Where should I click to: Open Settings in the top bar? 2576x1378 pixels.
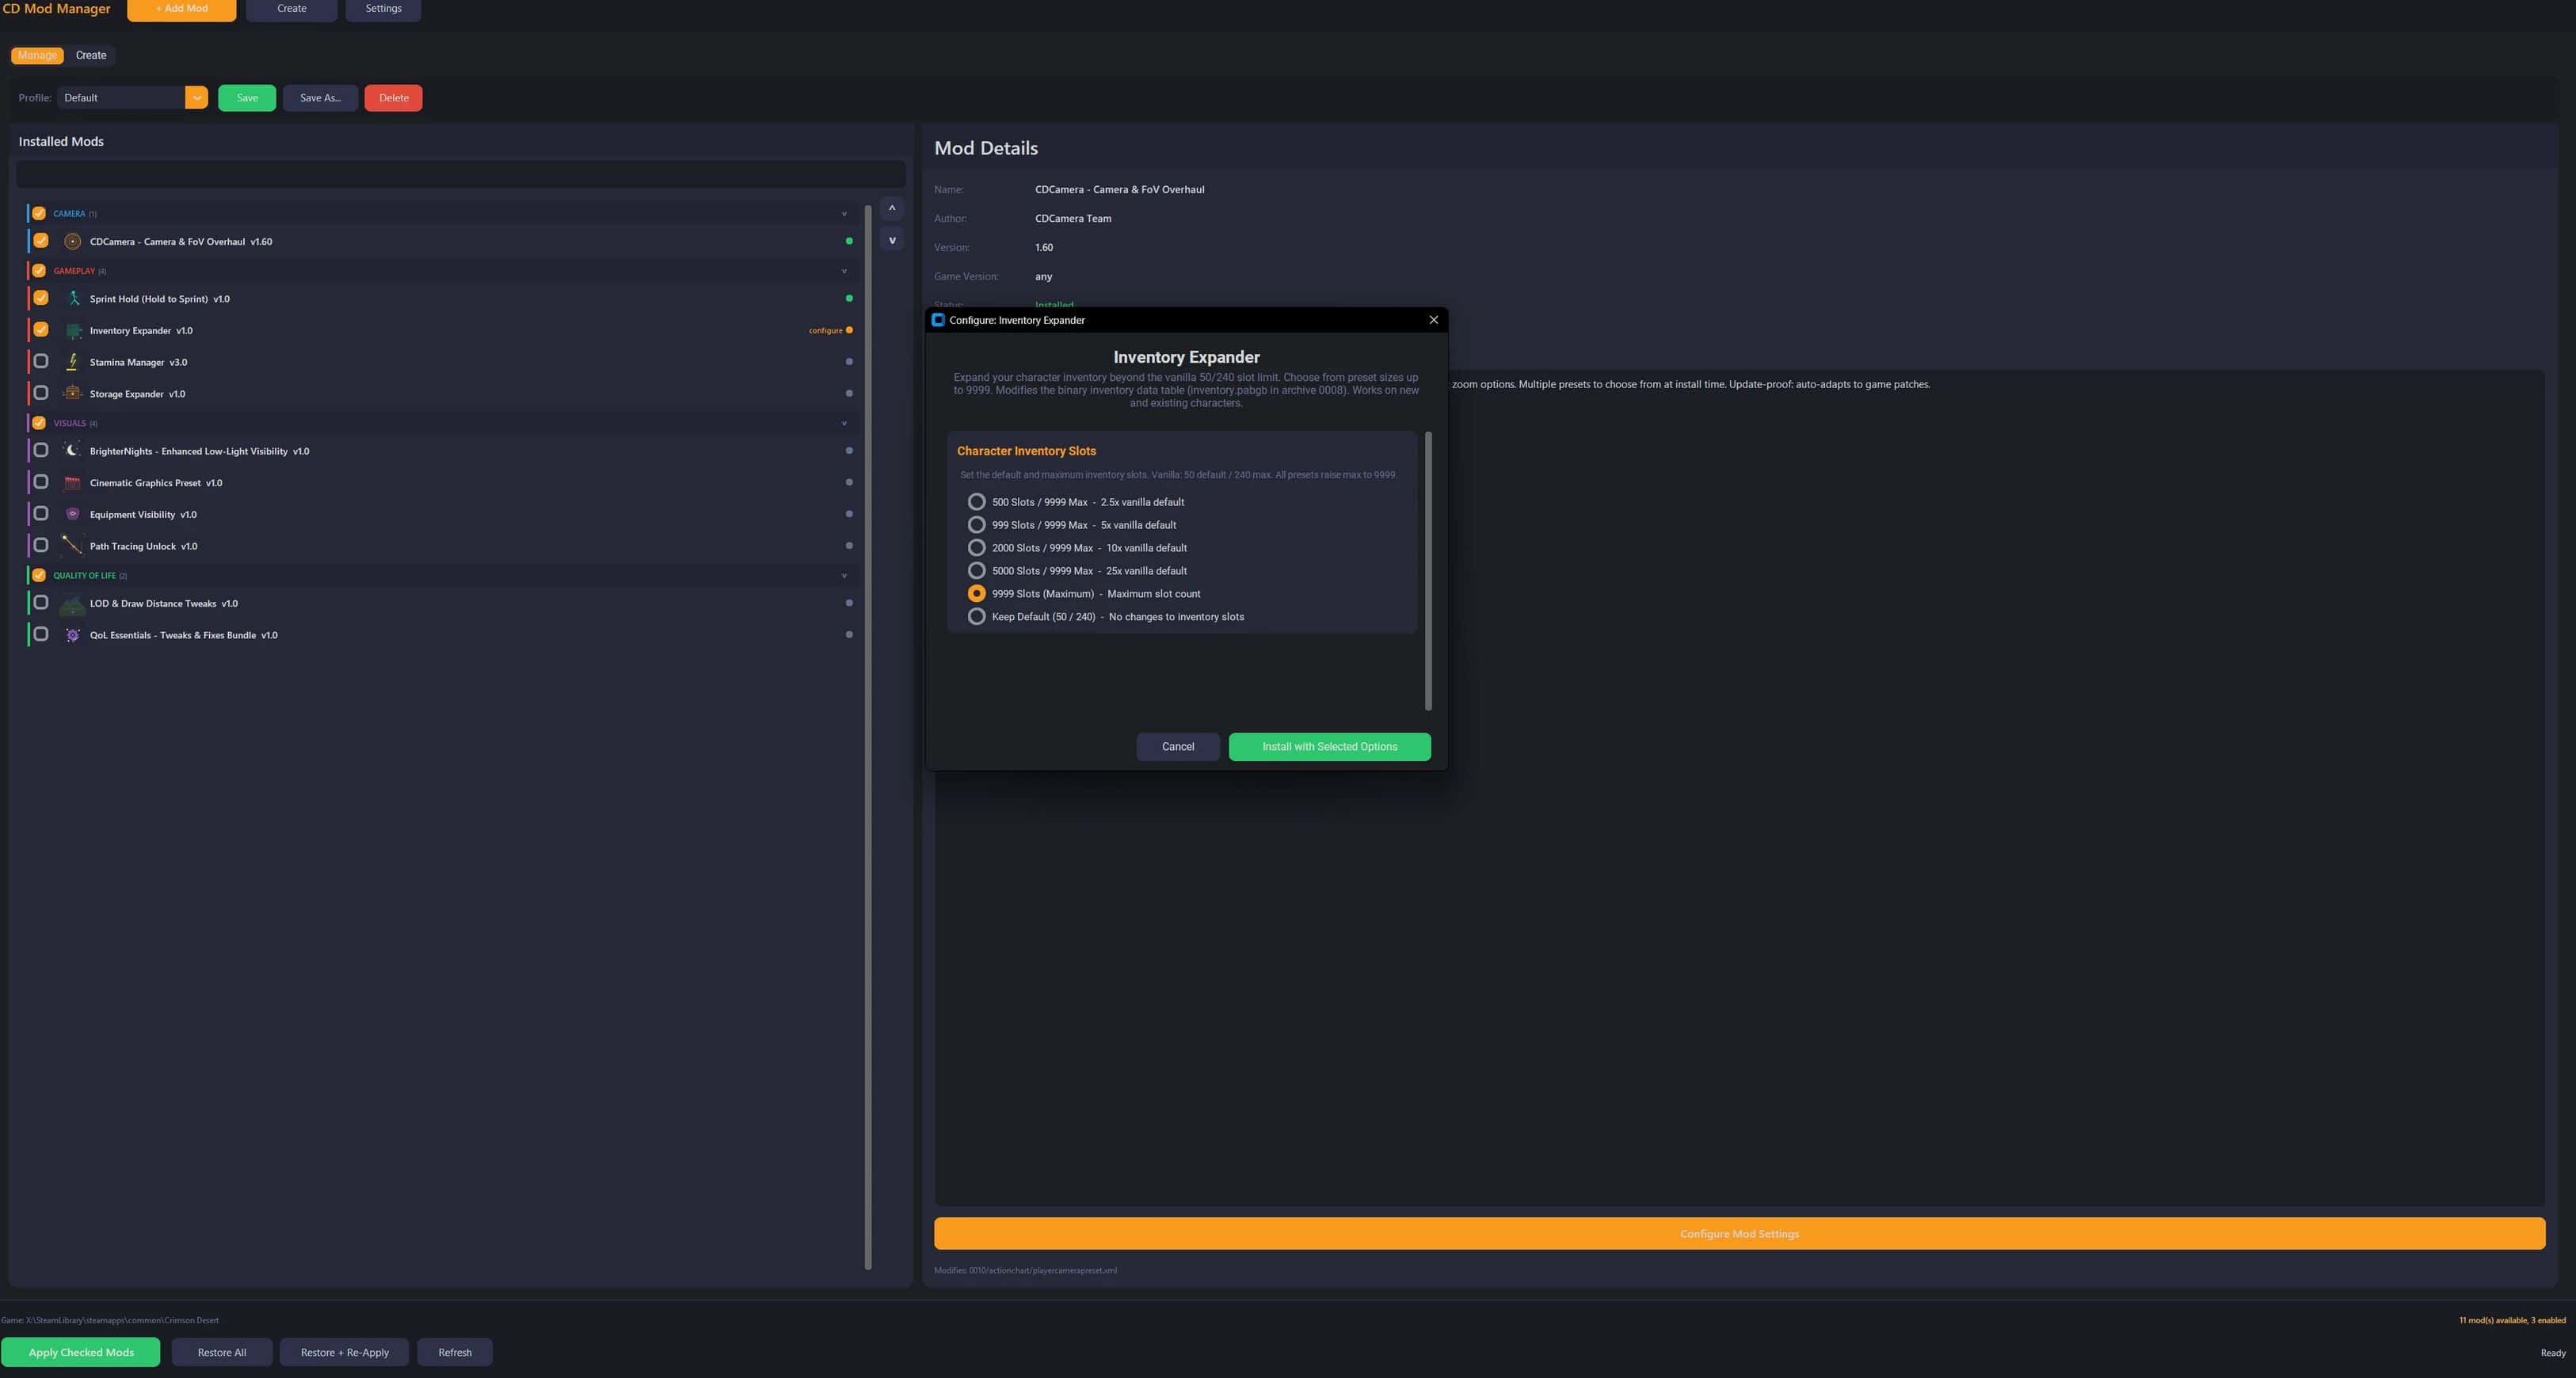tap(383, 9)
